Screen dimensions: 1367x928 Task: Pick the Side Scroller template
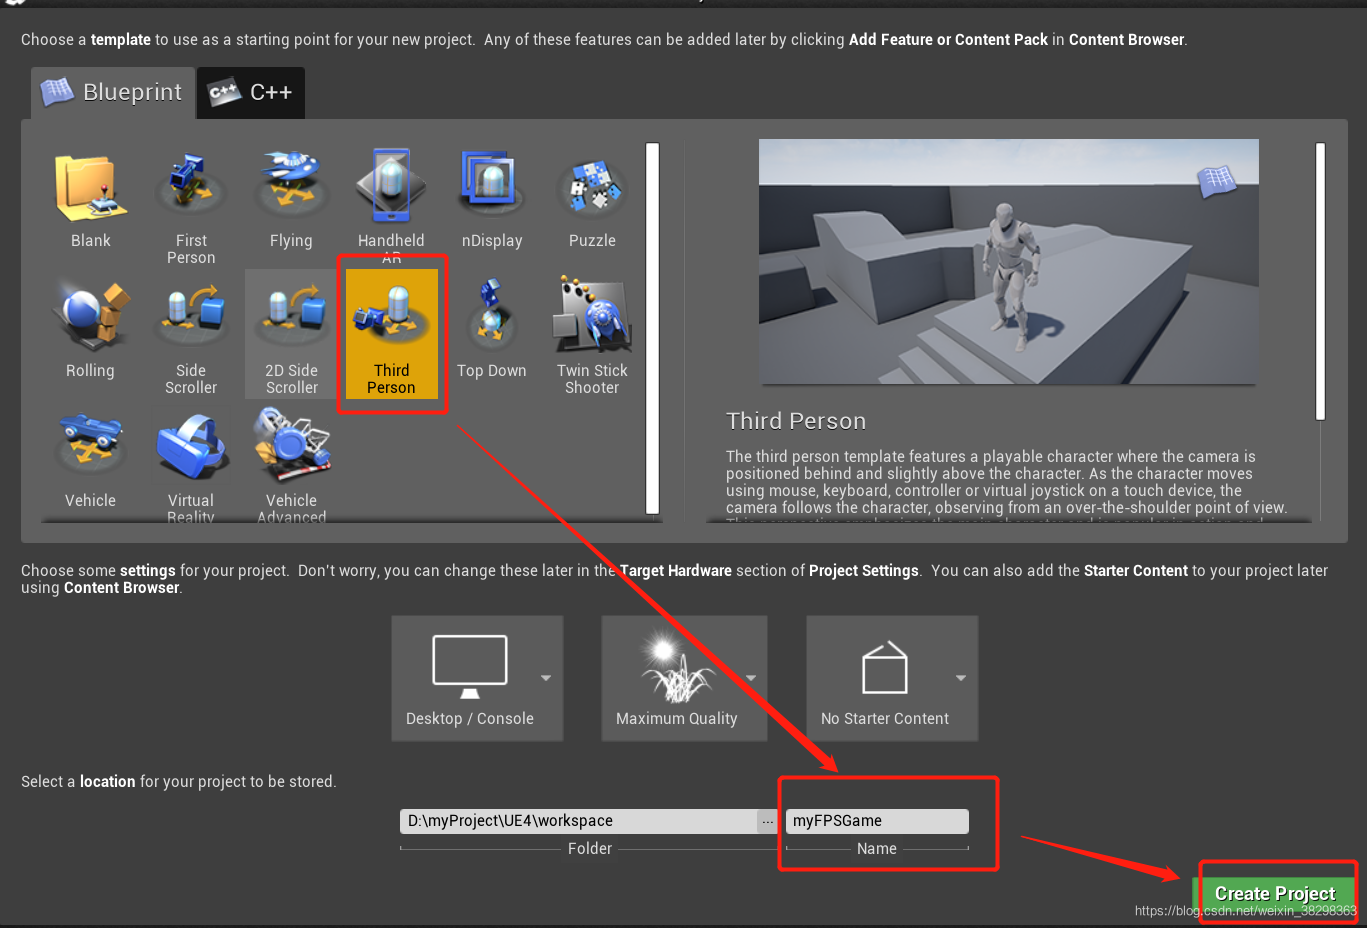point(191,335)
